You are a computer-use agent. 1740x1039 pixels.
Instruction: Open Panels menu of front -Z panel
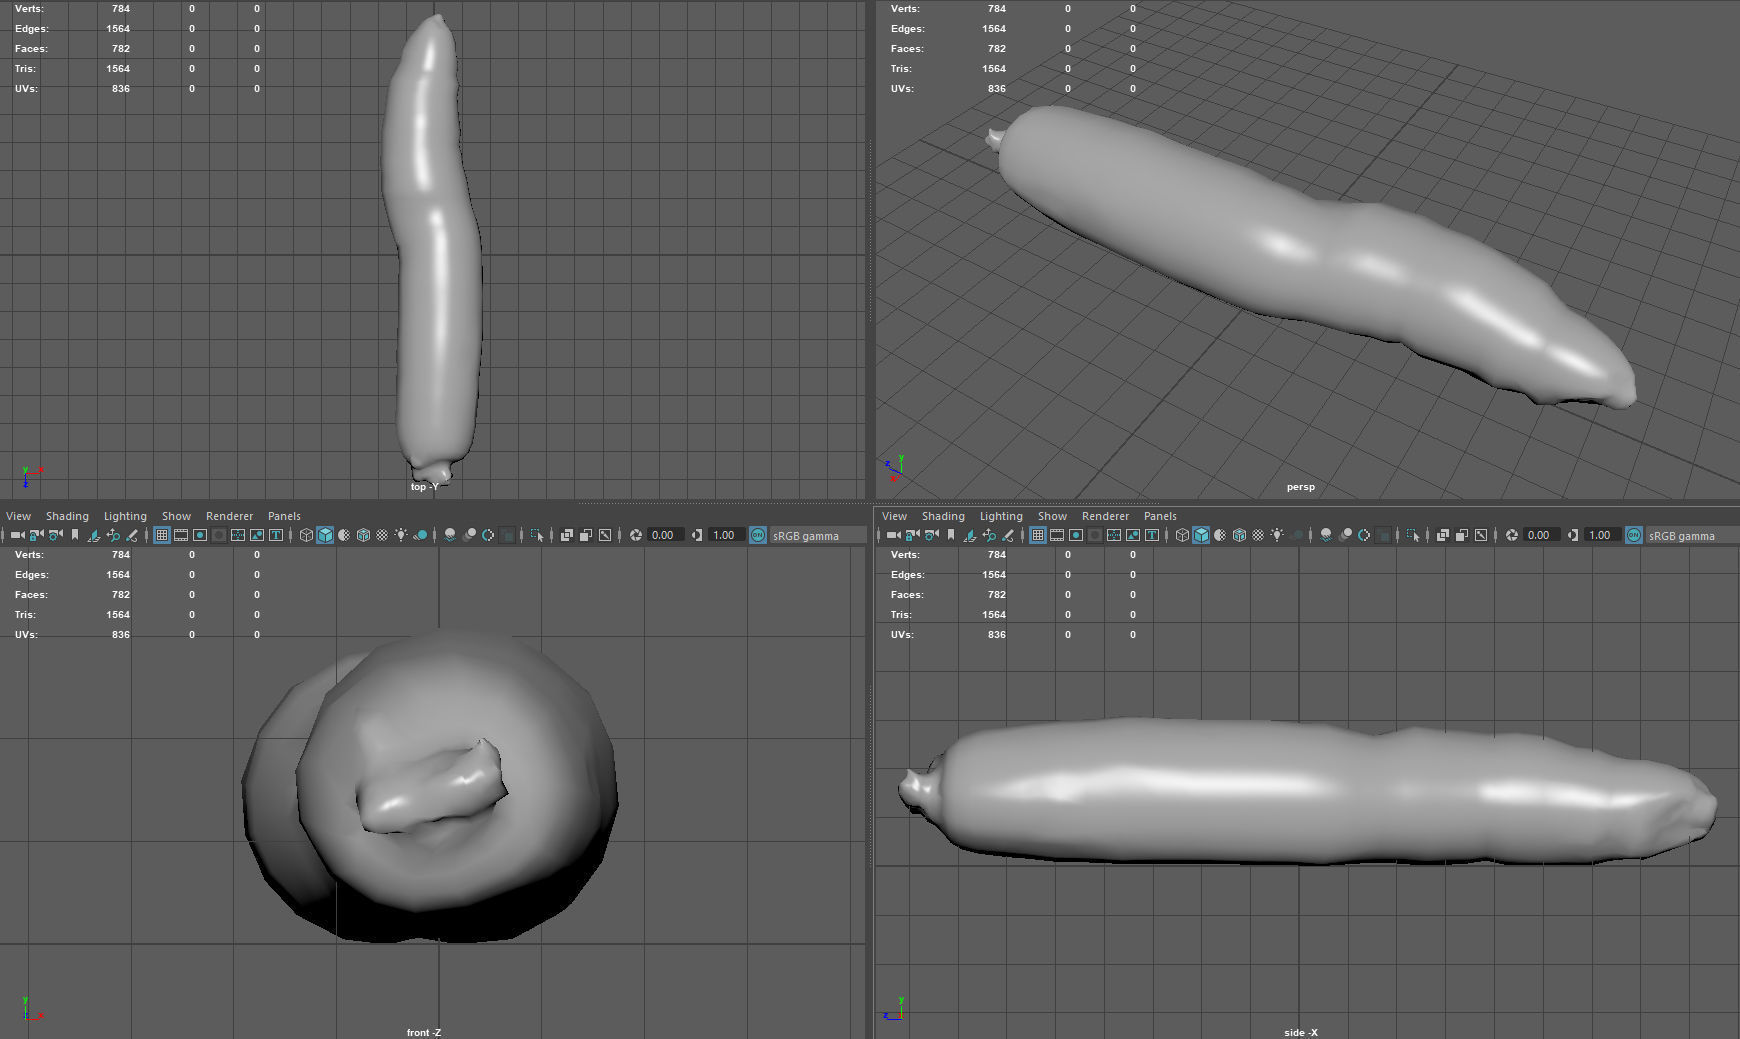284,516
